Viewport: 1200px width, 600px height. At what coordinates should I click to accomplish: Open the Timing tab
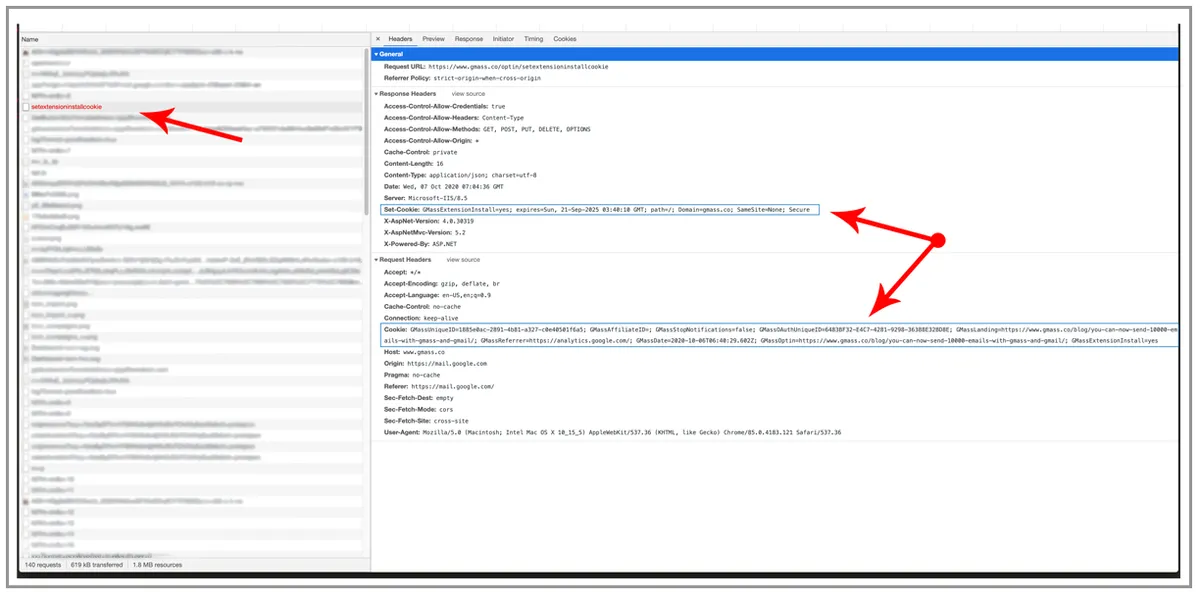tap(533, 39)
